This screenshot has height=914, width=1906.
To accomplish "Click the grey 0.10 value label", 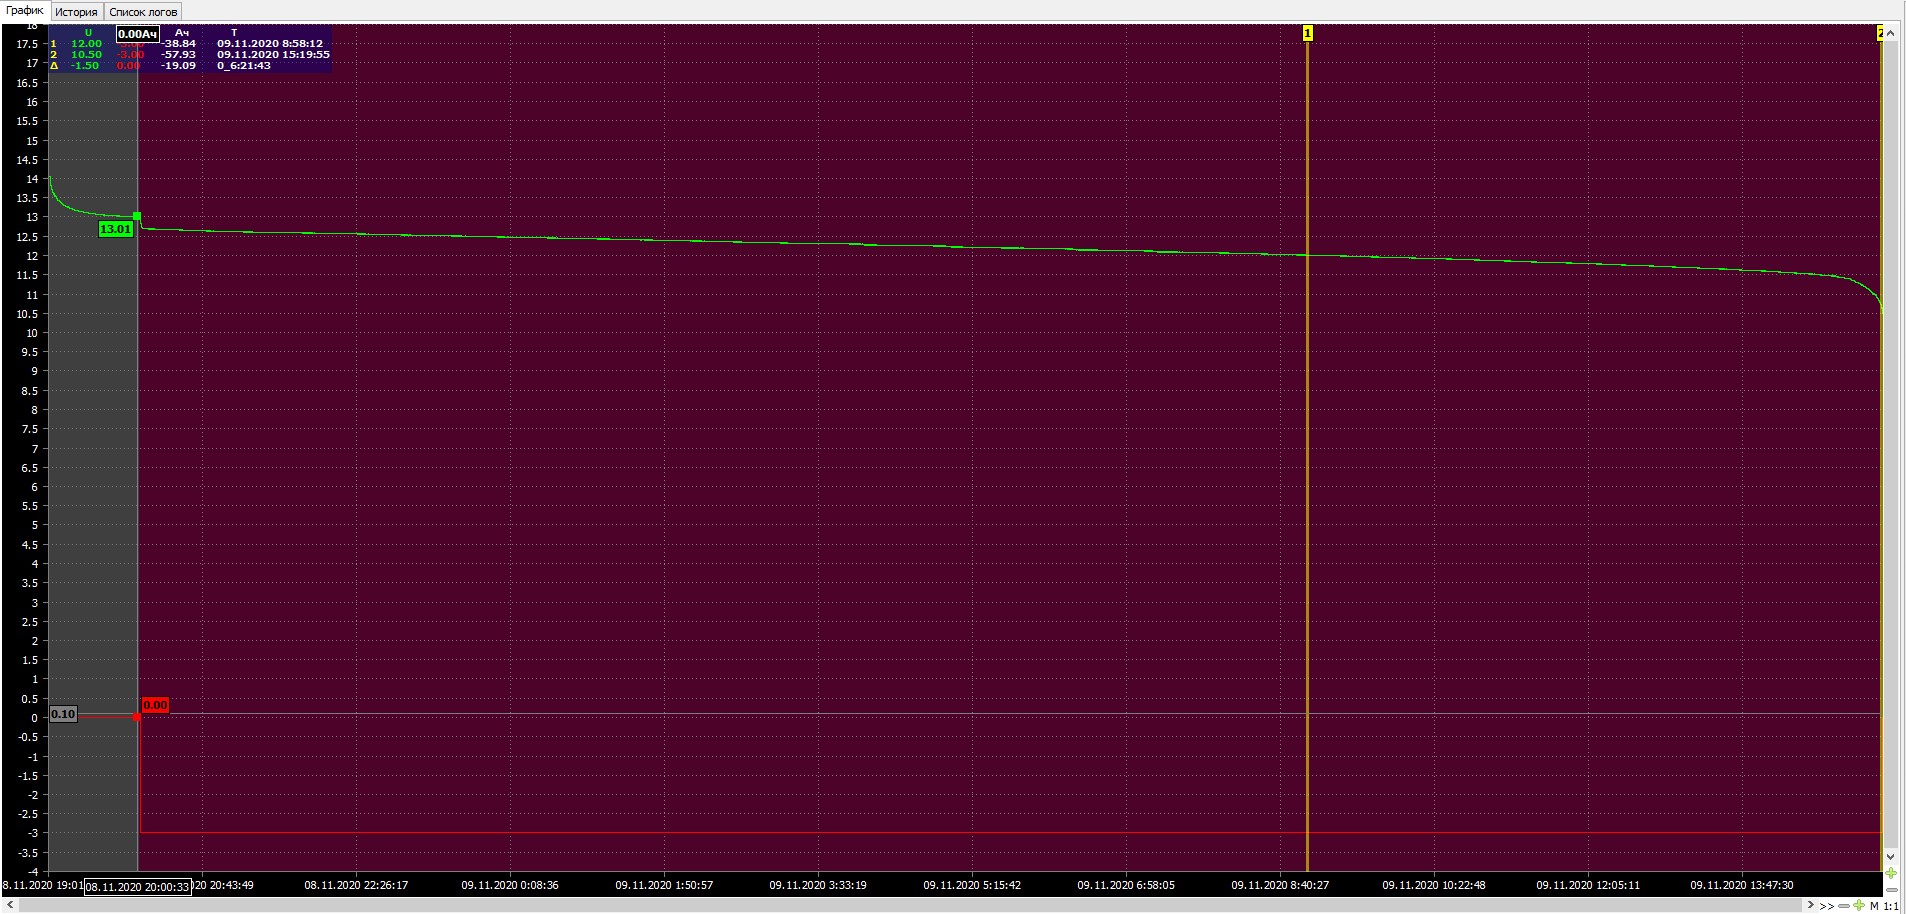I will click(x=63, y=714).
